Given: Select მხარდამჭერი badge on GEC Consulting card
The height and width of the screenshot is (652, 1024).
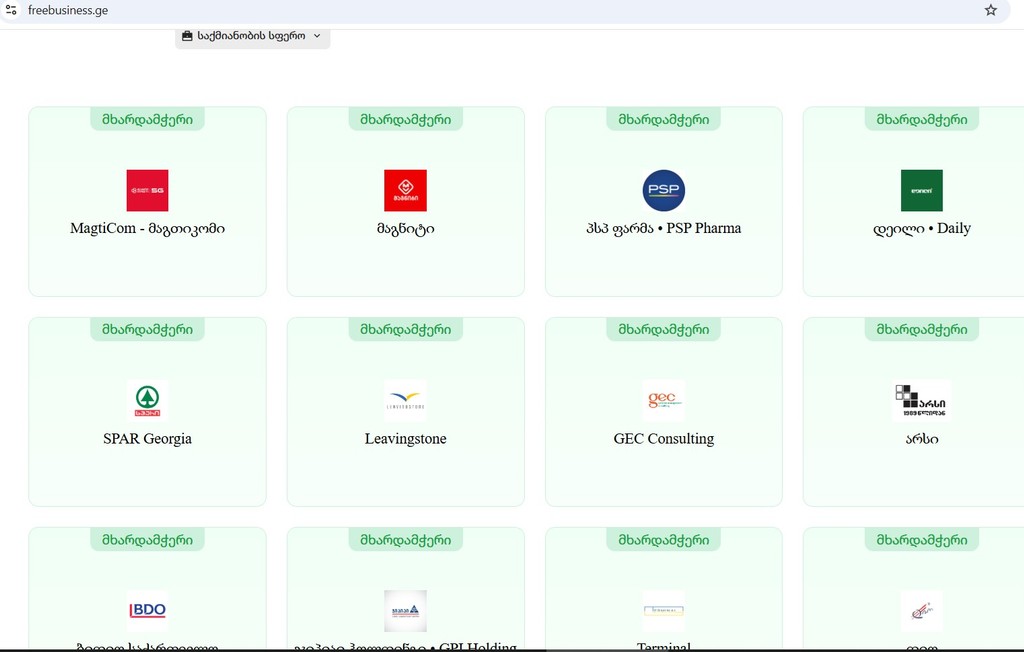Looking at the screenshot, I should tap(664, 329).
